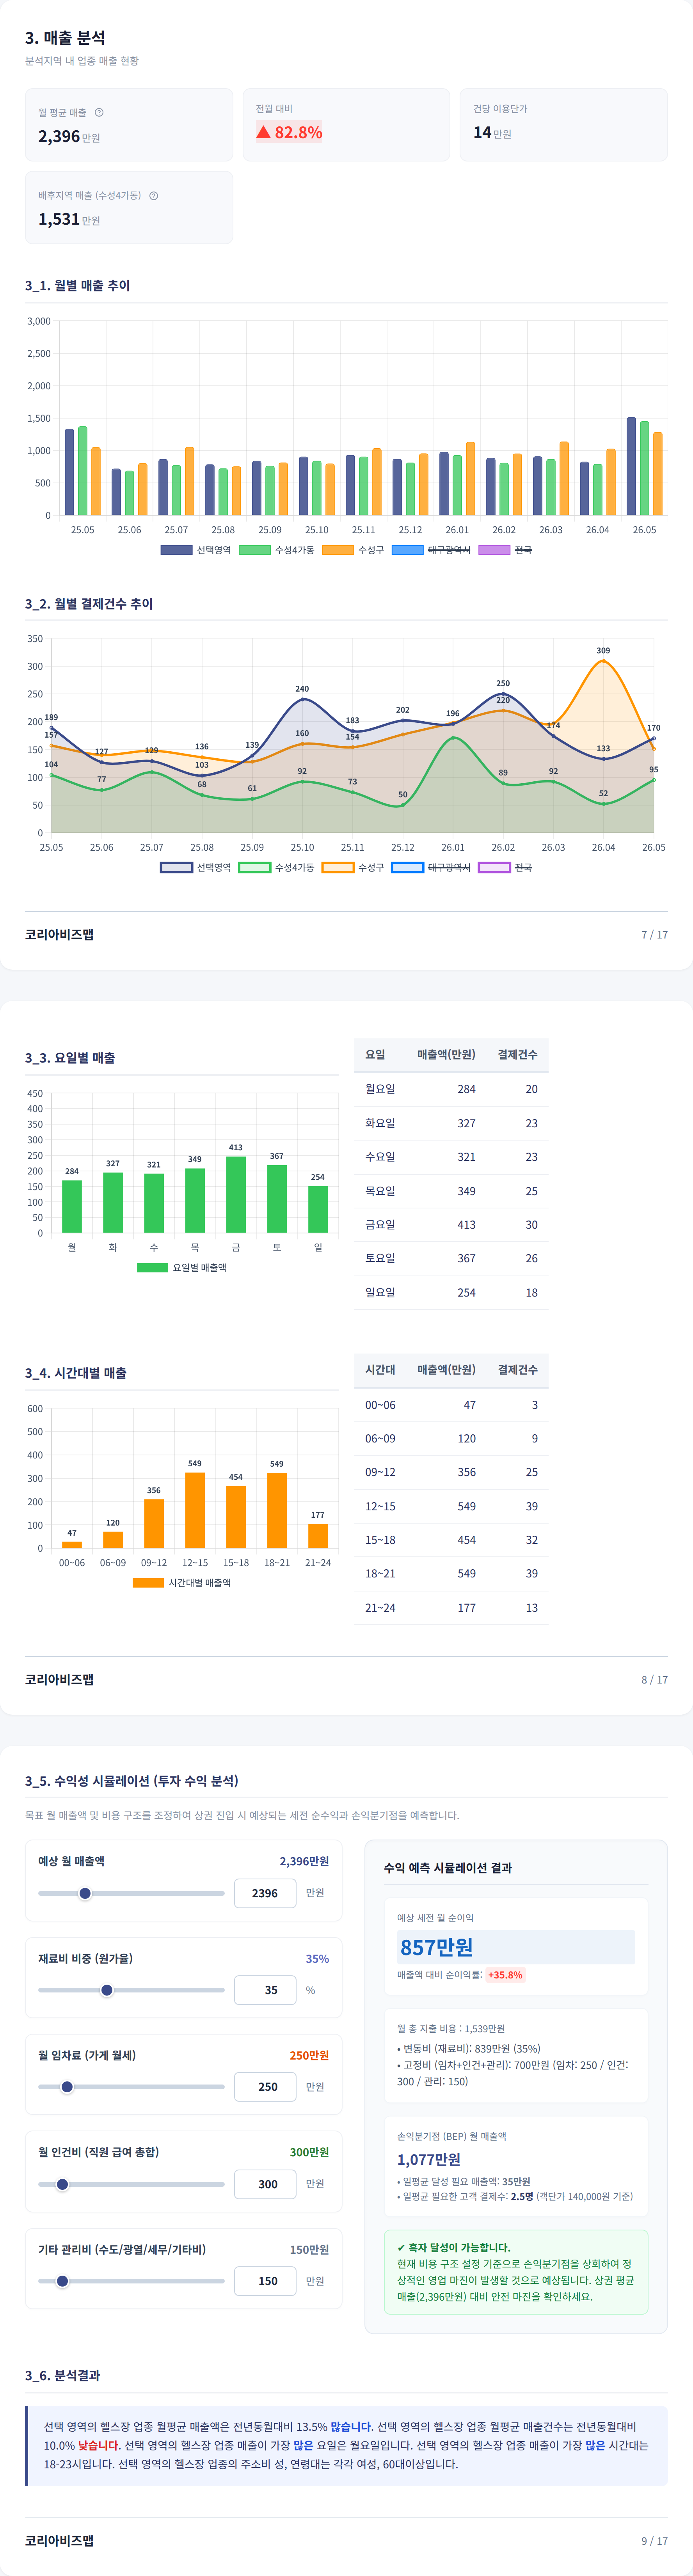Click the 월 인건비 input showing 300

265,2184
